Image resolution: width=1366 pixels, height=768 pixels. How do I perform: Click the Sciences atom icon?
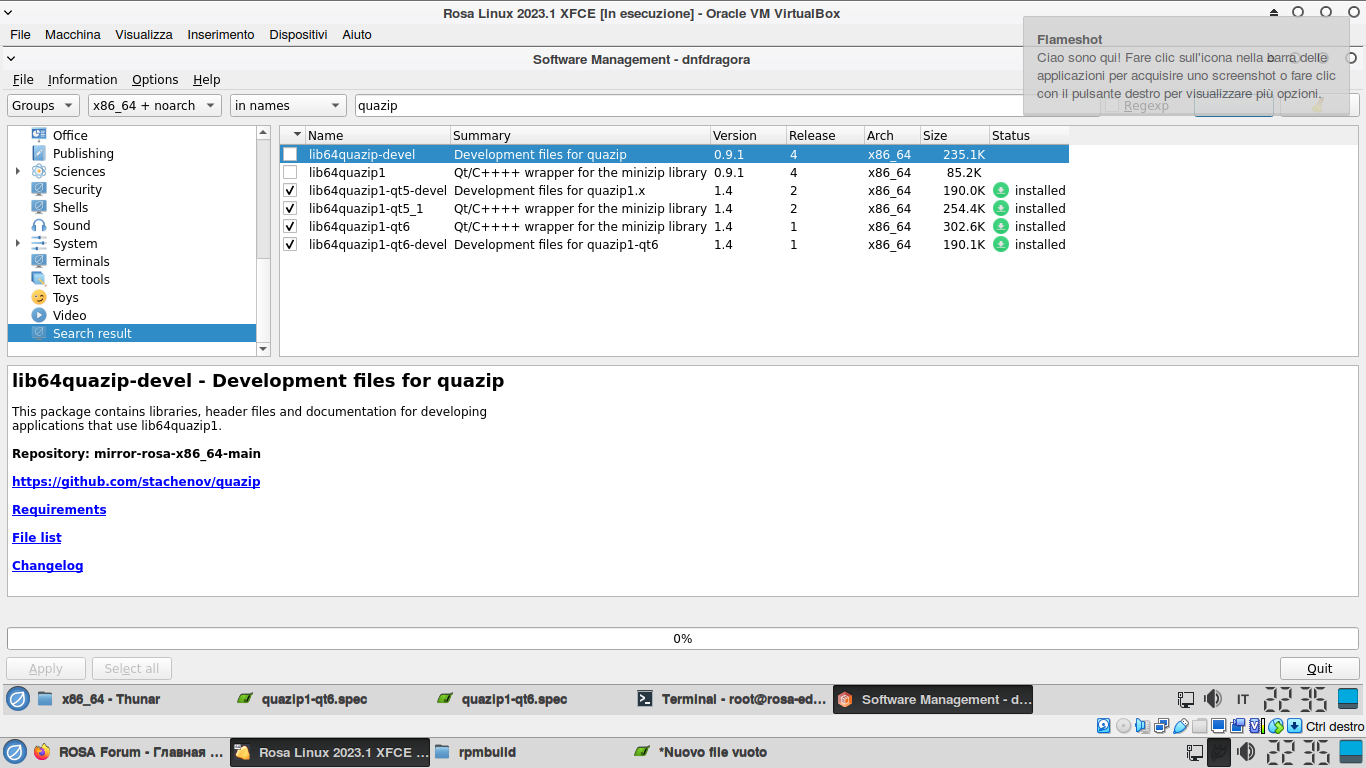39,171
